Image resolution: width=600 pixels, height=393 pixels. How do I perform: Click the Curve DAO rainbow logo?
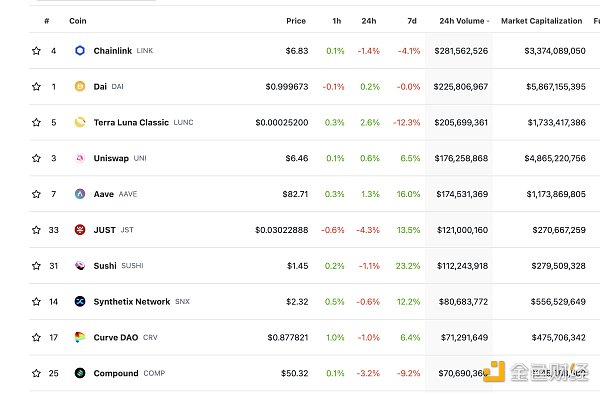click(x=80, y=337)
